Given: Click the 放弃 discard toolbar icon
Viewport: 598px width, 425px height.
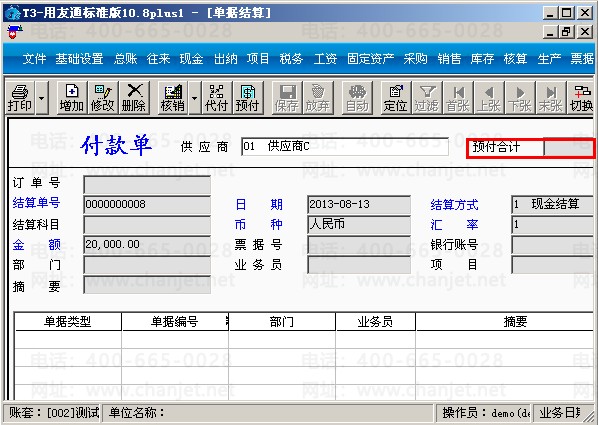Looking at the screenshot, I should tap(318, 98).
